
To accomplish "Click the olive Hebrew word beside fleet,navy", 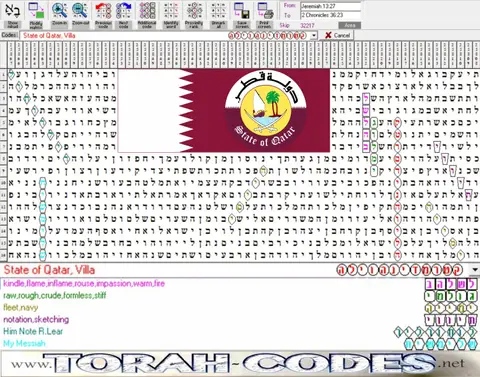I will 452,308.
